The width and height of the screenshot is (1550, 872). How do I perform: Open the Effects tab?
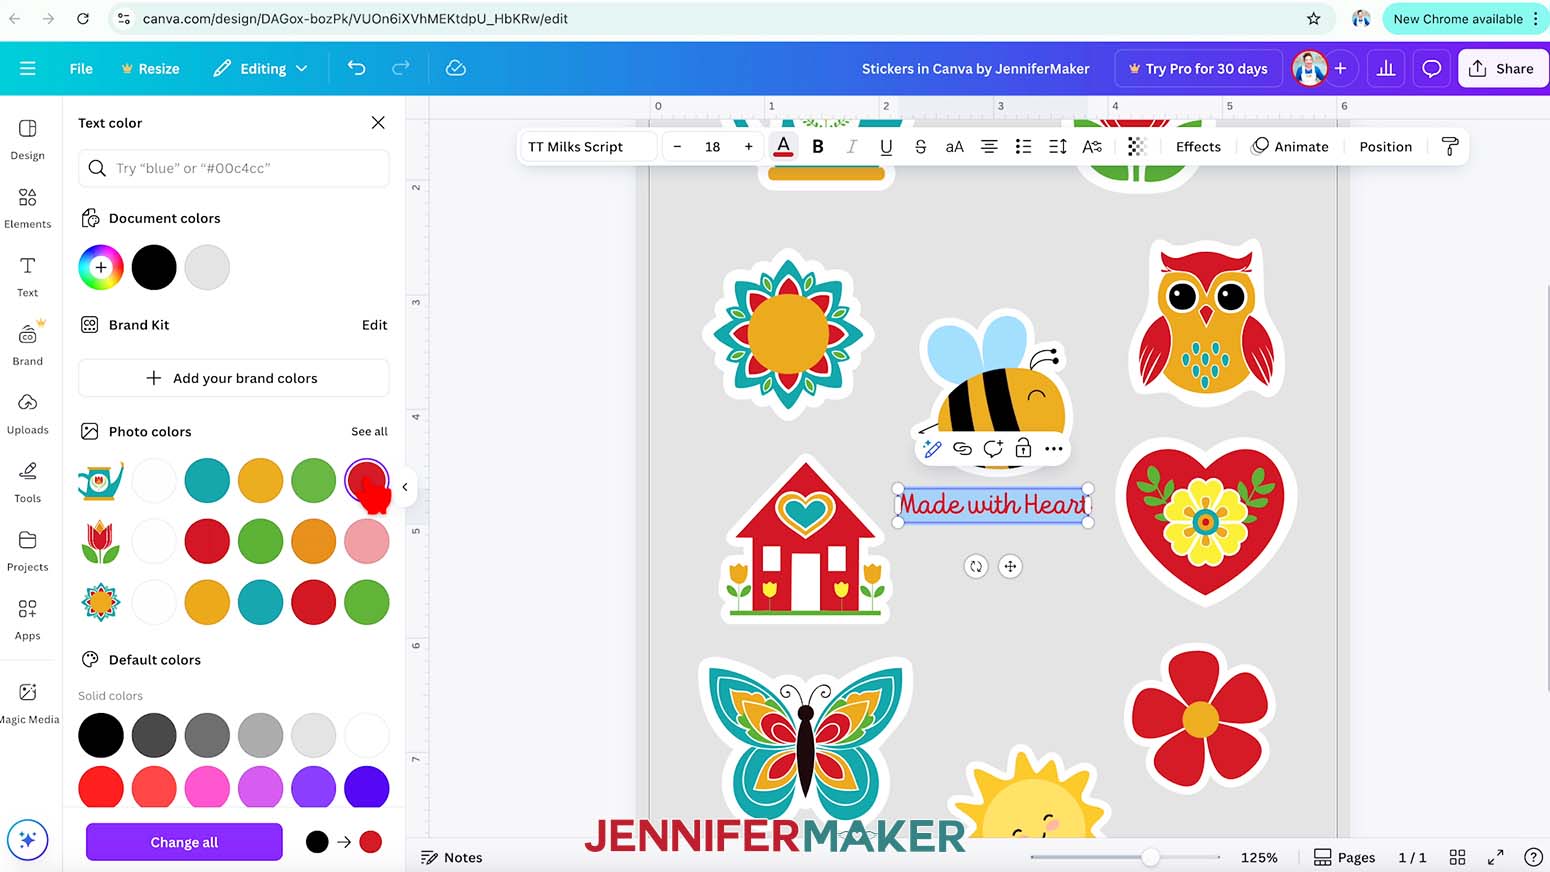[x=1198, y=146]
